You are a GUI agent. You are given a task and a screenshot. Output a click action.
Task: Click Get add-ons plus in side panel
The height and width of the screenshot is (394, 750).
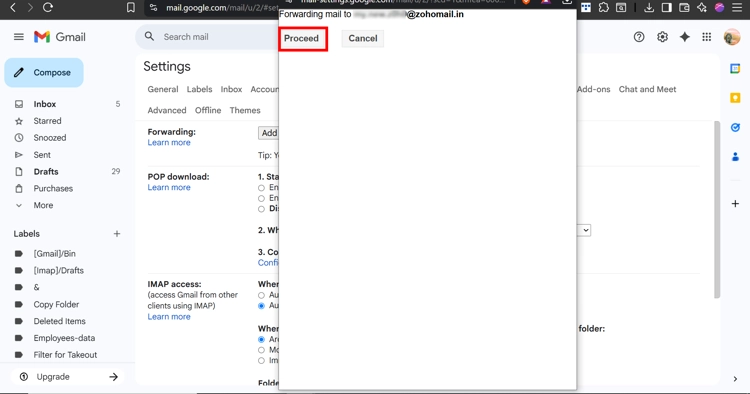tap(735, 204)
